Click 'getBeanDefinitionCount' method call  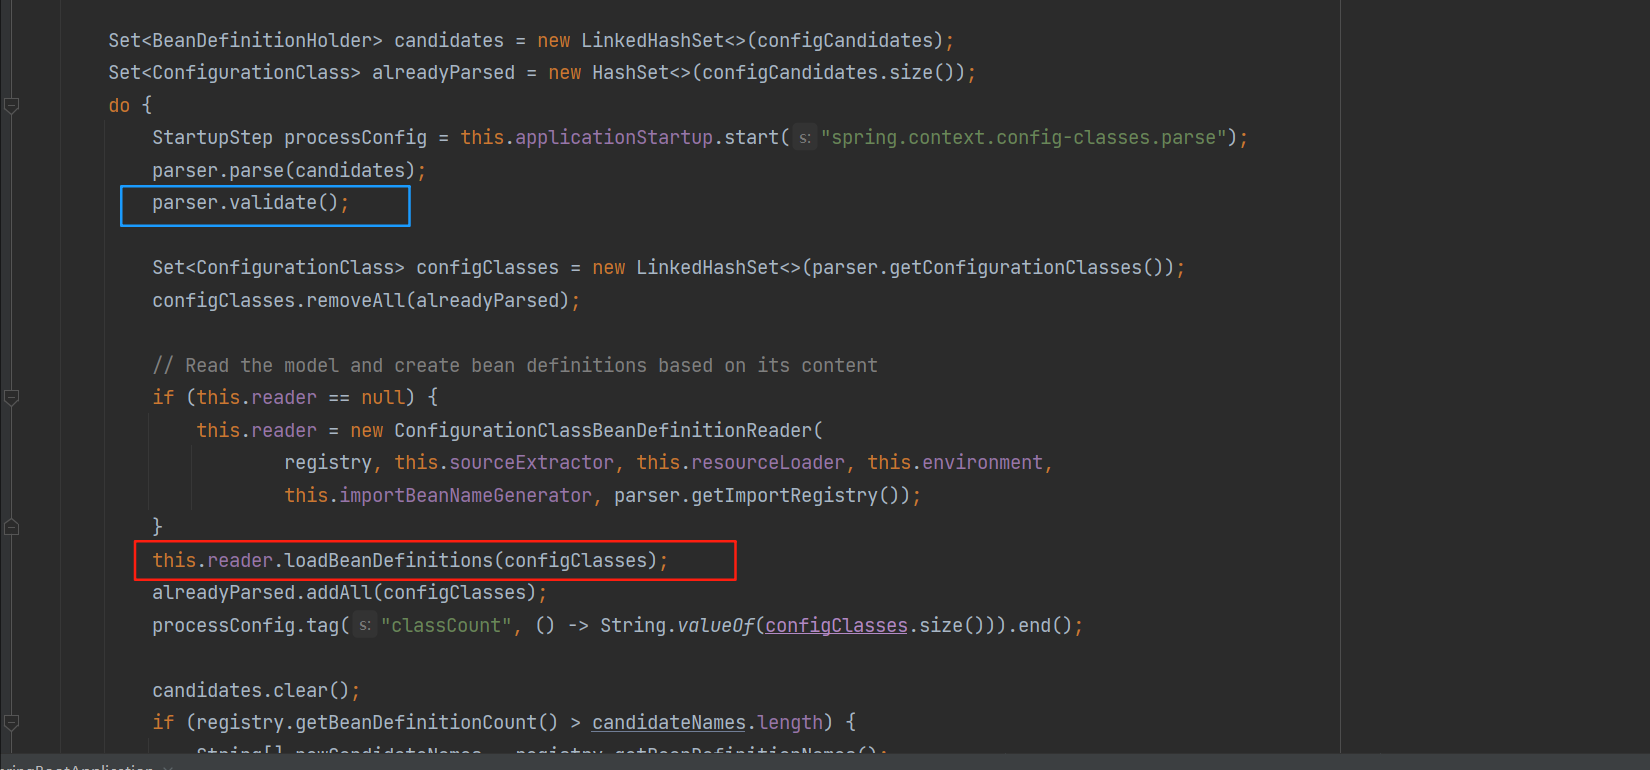pos(416,723)
